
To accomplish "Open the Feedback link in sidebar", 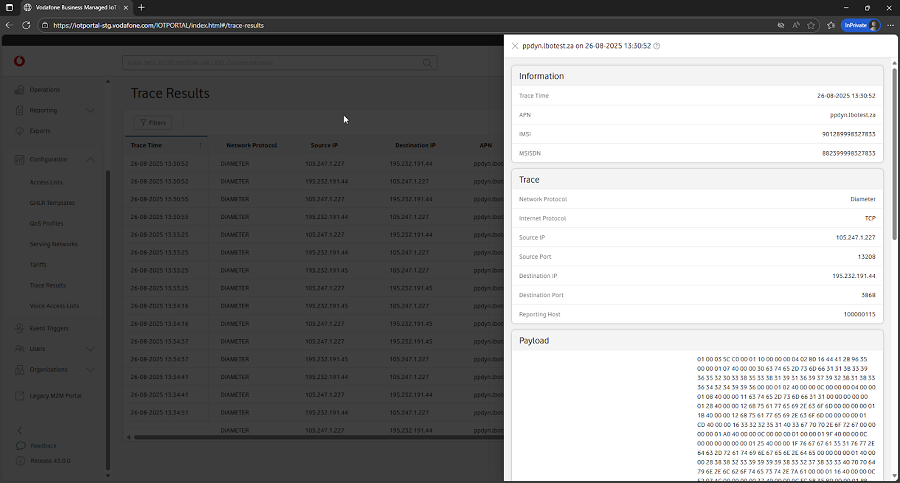I will [x=43, y=445].
